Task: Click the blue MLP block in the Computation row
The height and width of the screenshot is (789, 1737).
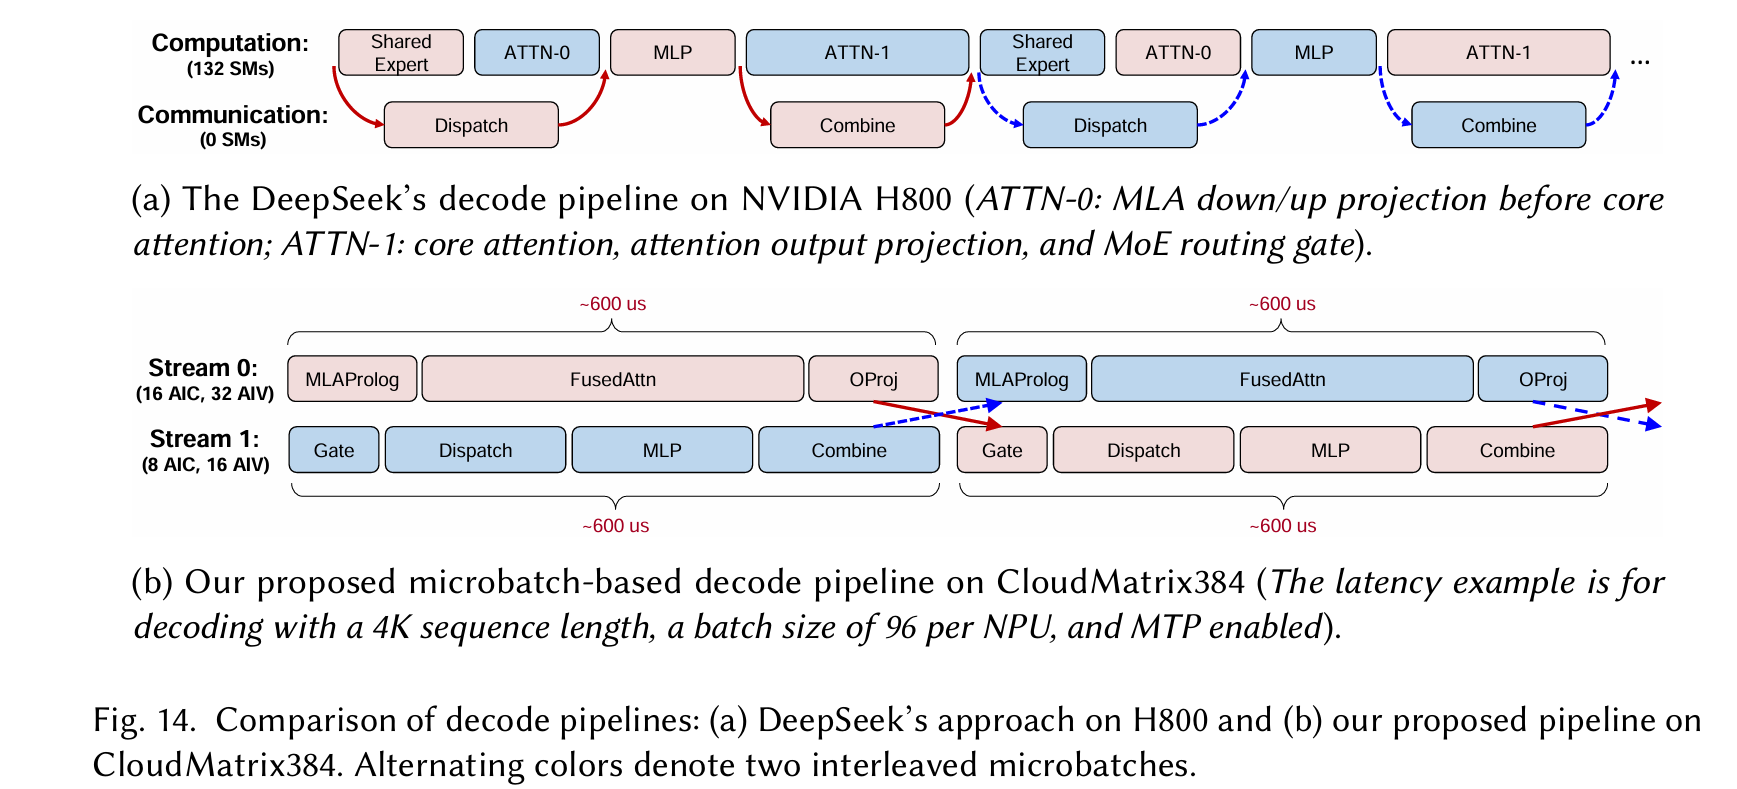Action: click(x=1314, y=53)
